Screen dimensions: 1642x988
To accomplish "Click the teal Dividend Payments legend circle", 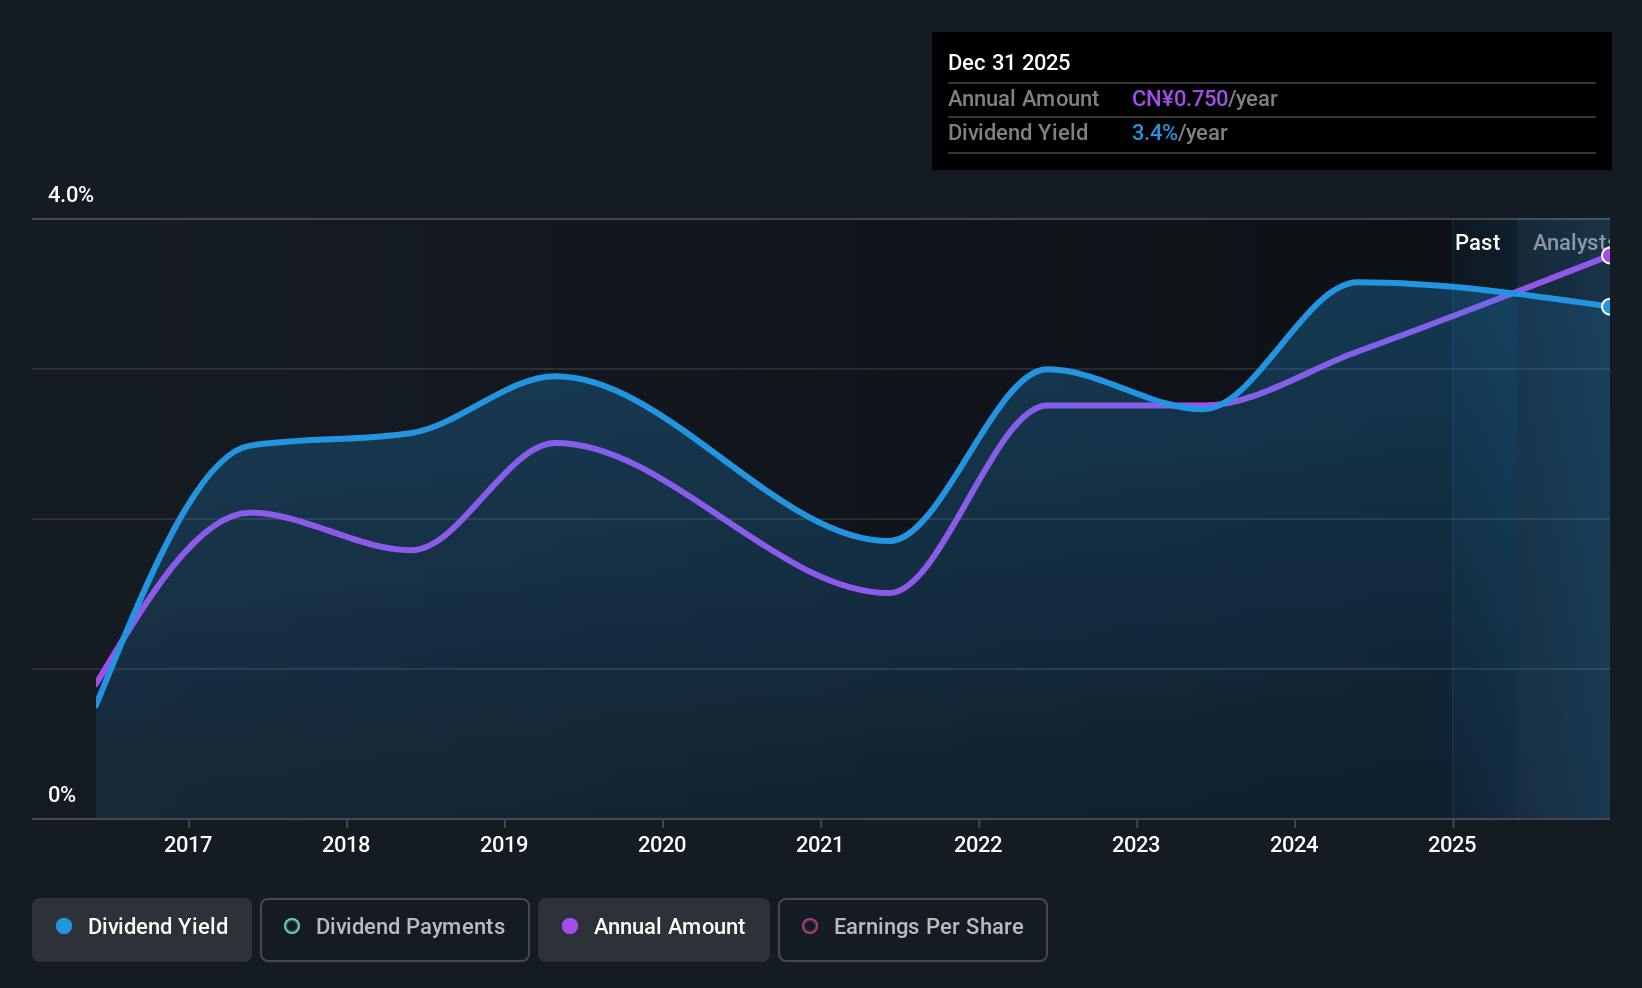I will (x=292, y=926).
